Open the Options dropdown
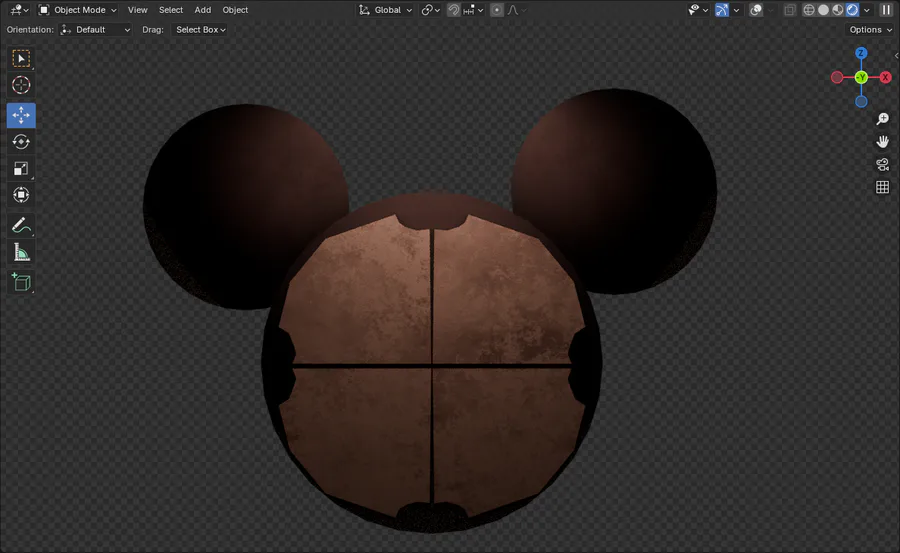 click(x=871, y=30)
